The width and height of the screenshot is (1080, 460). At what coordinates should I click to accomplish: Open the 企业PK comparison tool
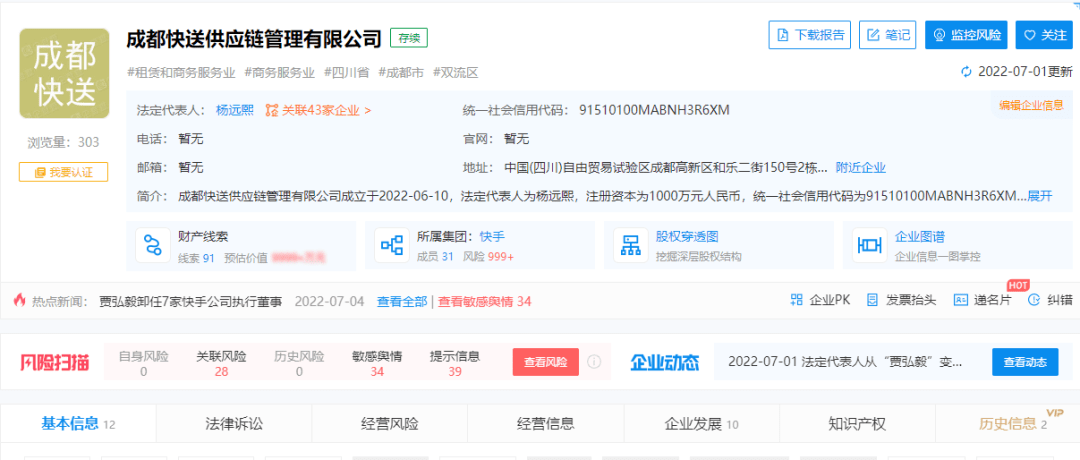click(819, 300)
